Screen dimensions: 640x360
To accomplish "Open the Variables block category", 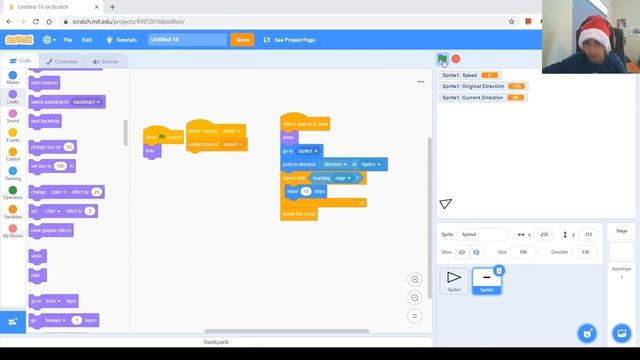I will 13,212.
